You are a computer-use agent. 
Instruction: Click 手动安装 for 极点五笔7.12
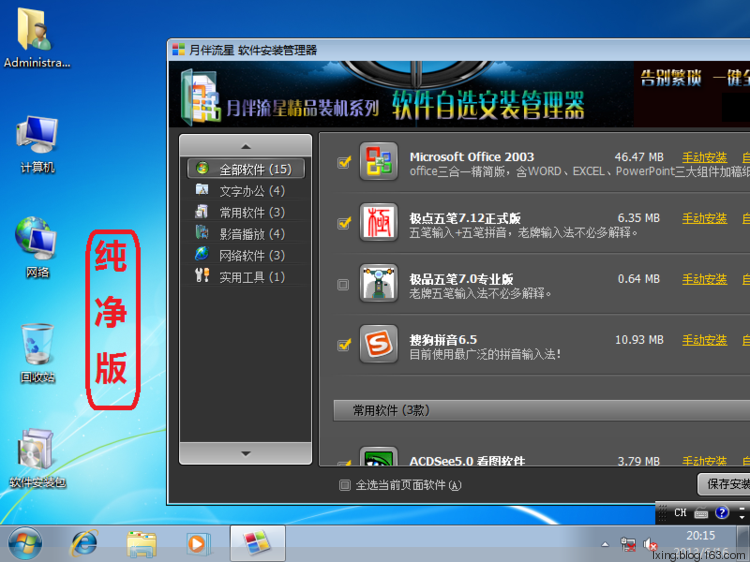(705, 218)
